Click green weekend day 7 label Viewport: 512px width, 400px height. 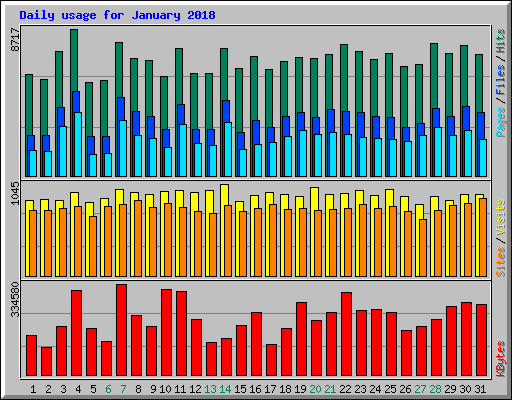pos(123,389)
